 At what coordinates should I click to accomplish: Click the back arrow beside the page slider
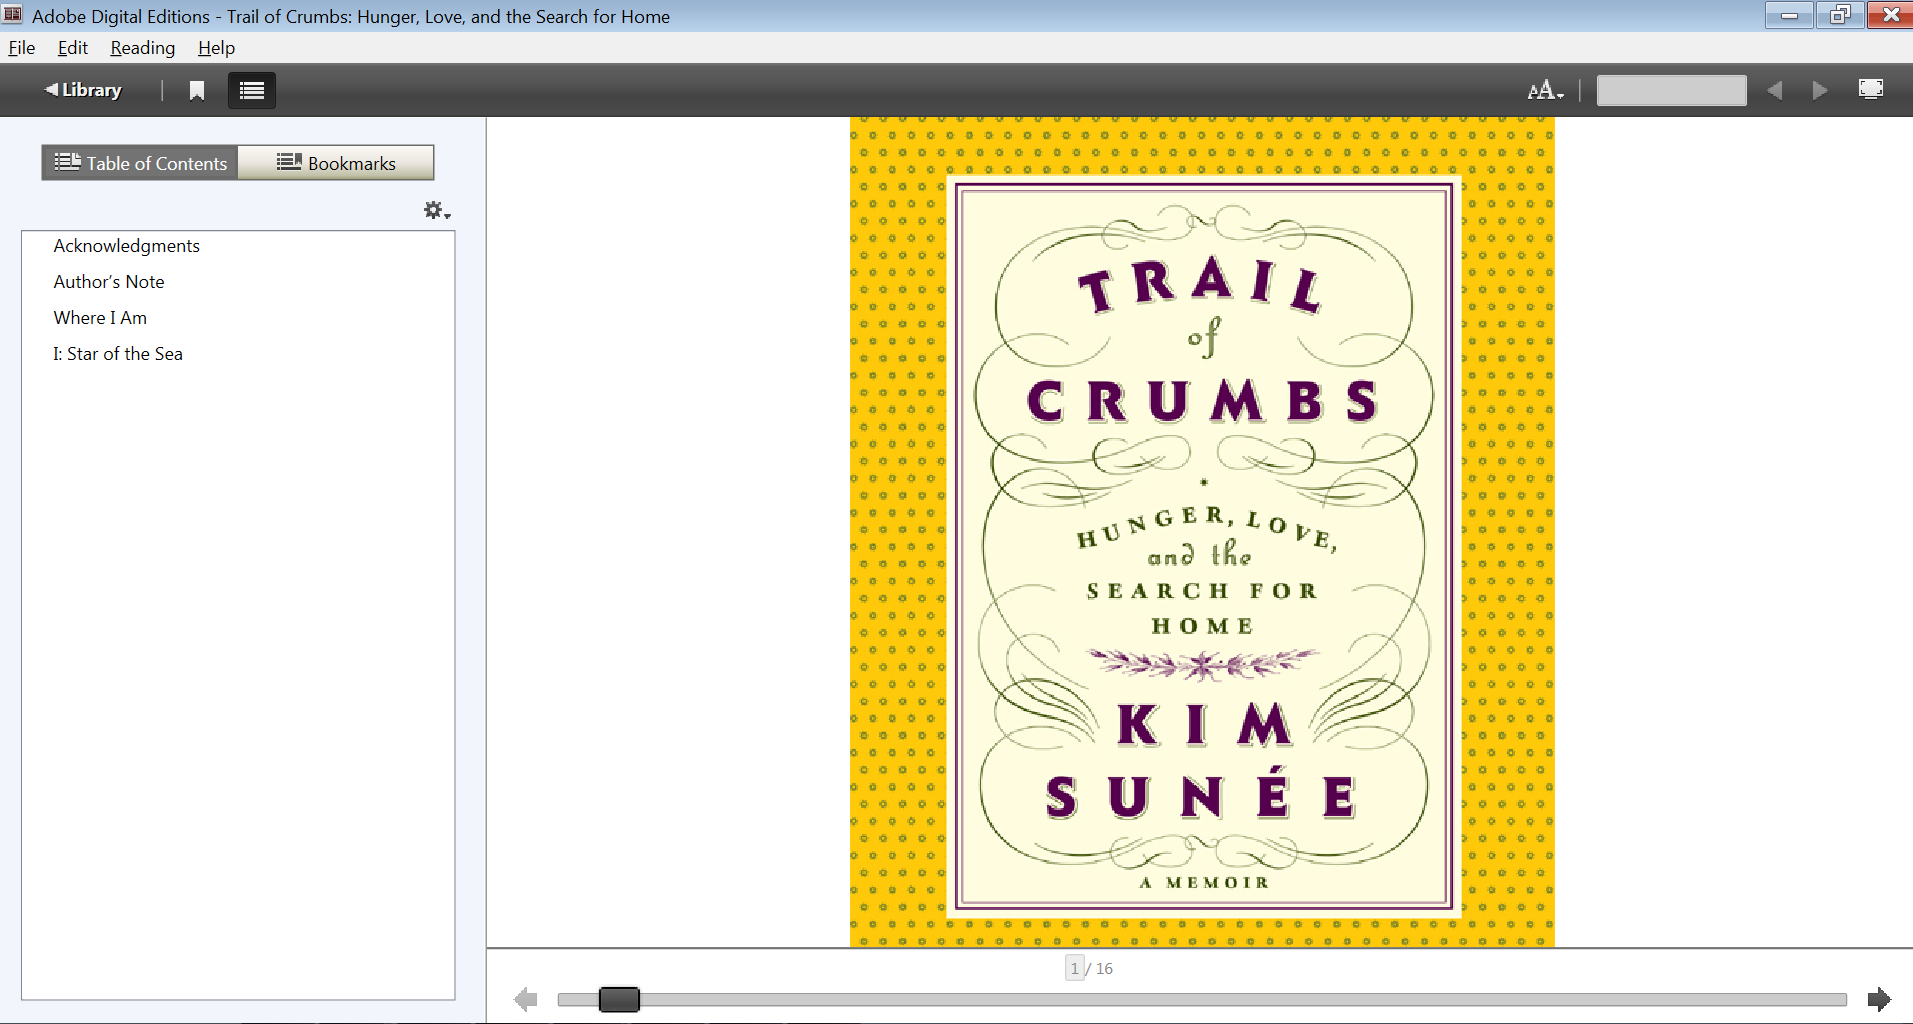525,998
